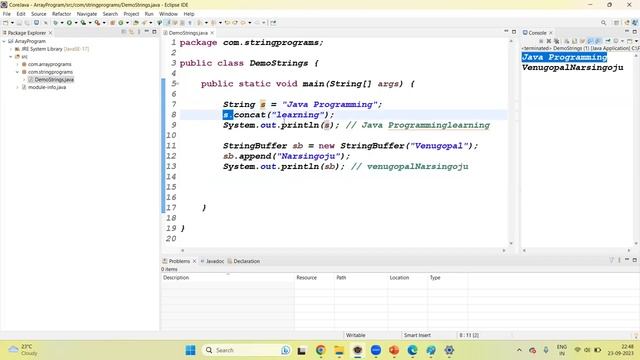Click the Debug toolbar icon
The height and width of the screenshot is (360, 640).
56,23
